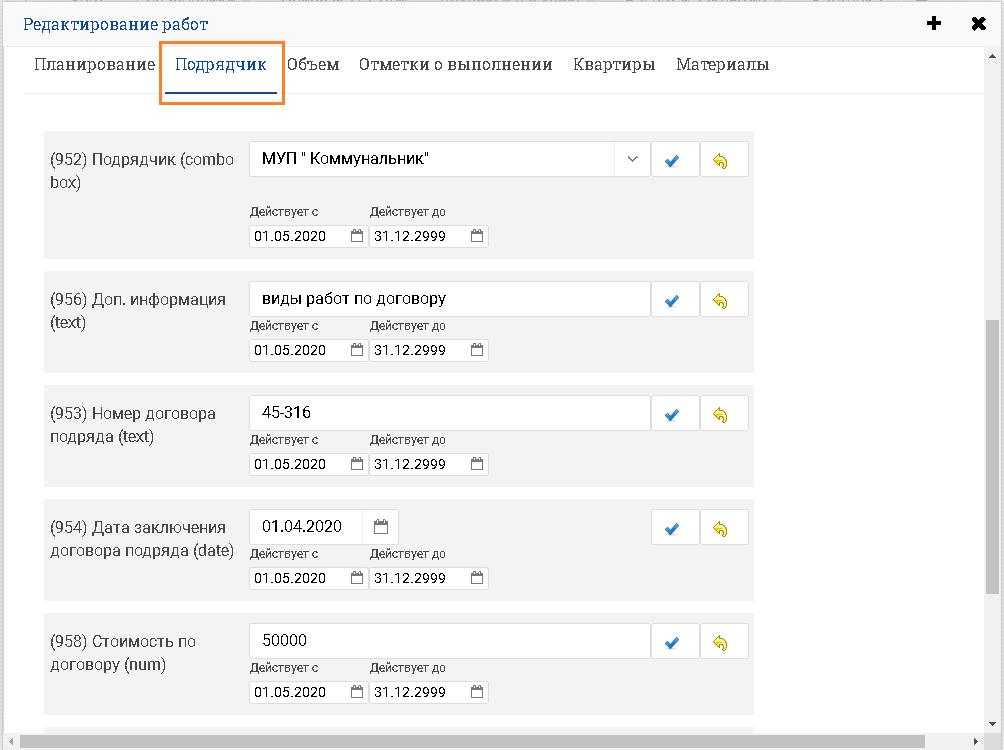Save Доп. информация field with checkmark icon

click(674, 300)
